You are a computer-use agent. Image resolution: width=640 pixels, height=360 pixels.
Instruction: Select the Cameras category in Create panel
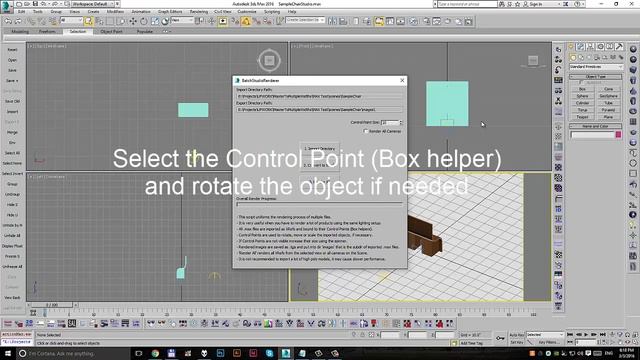point(597,58)
